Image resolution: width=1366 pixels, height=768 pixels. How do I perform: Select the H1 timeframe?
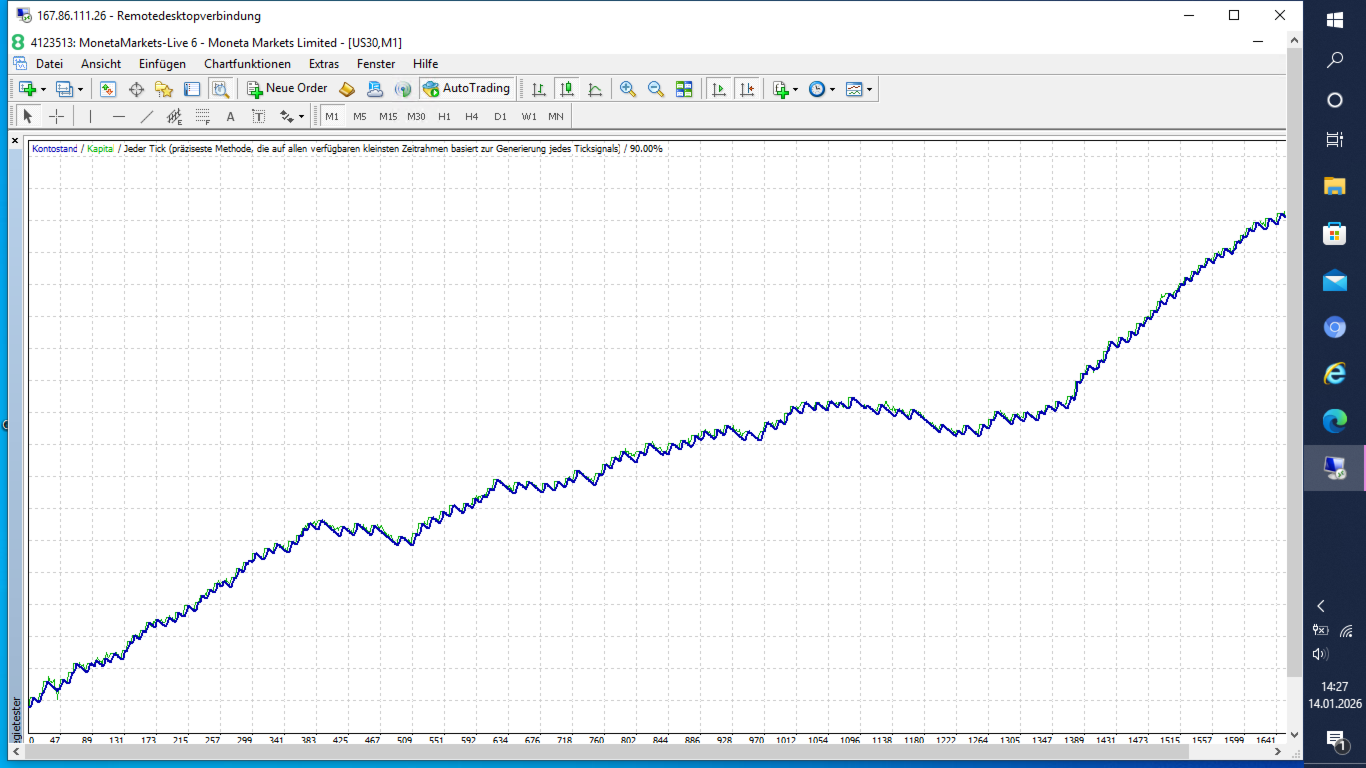(x=444, y=116)
